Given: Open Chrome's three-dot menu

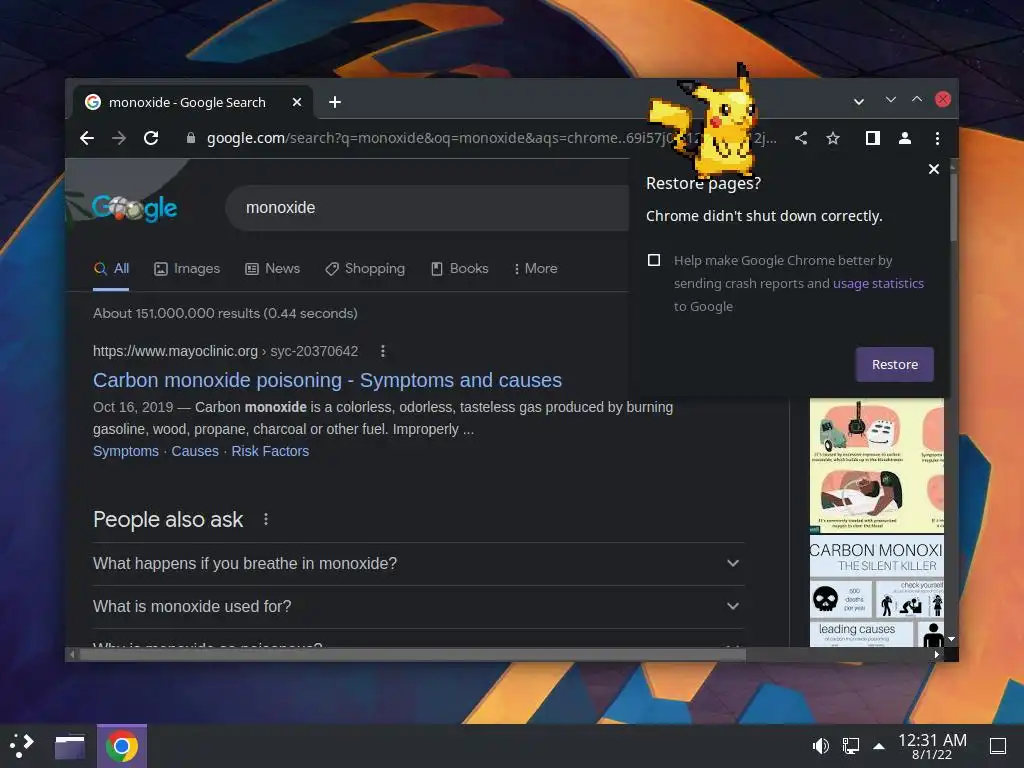Looking at the screenshot, I should click(937, 138).
